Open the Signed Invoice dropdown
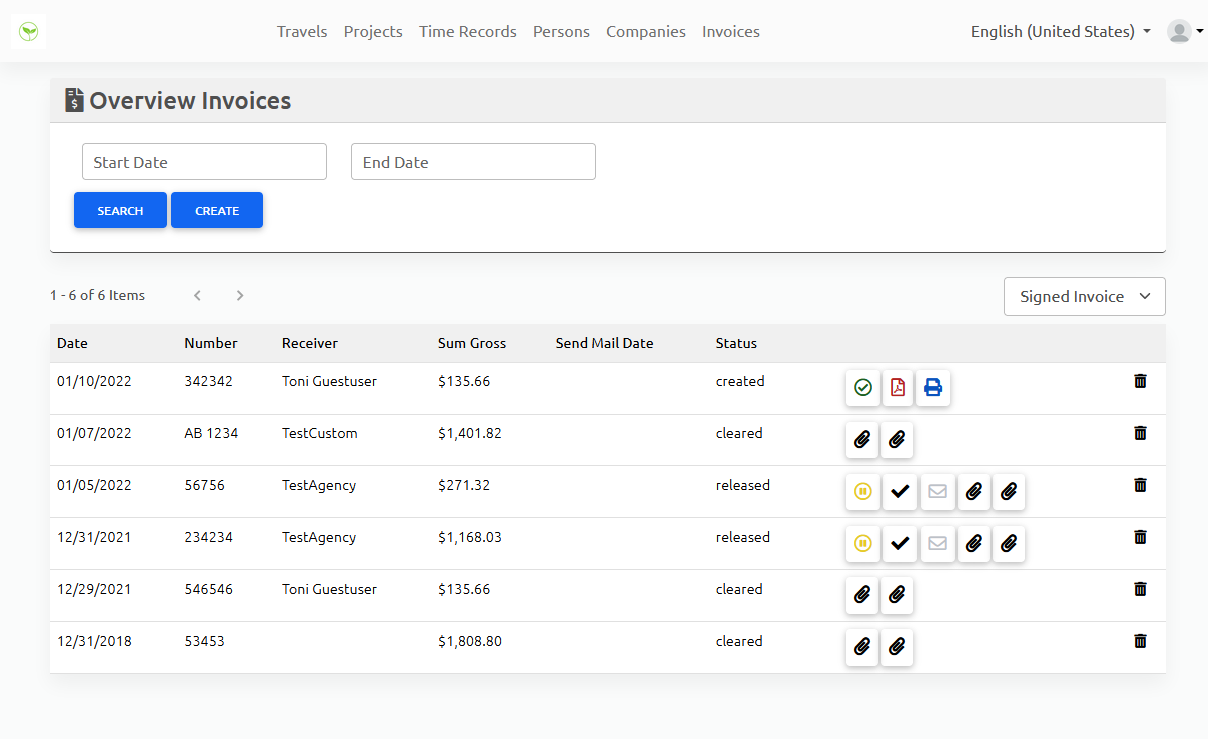This screenshot has width=1208, height=739. tap(1084, 297)
